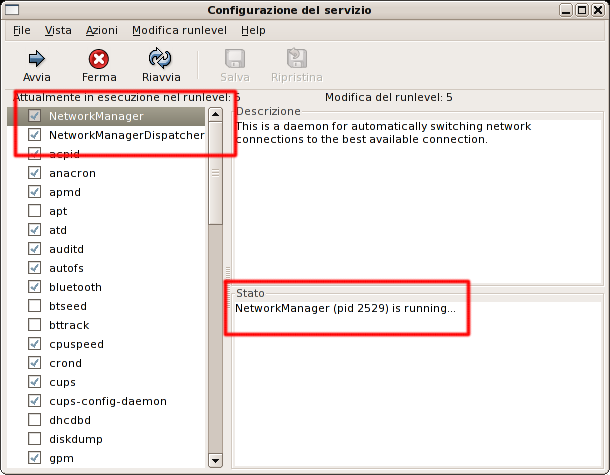
Task: Open the Help menu
Action: 254,31
